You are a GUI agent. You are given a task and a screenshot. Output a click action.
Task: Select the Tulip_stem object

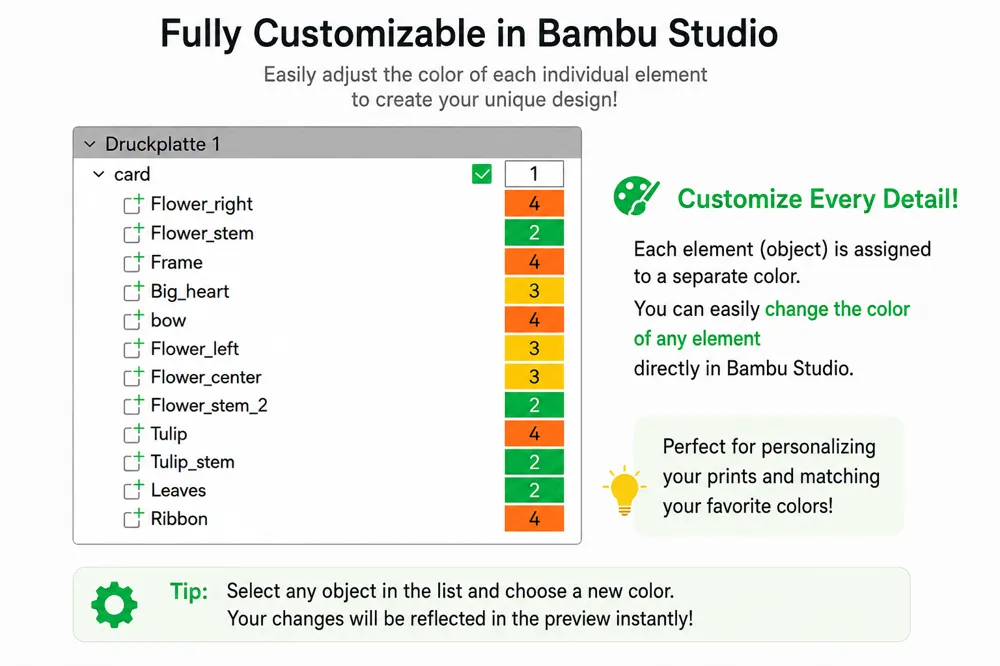coord(192,462)
